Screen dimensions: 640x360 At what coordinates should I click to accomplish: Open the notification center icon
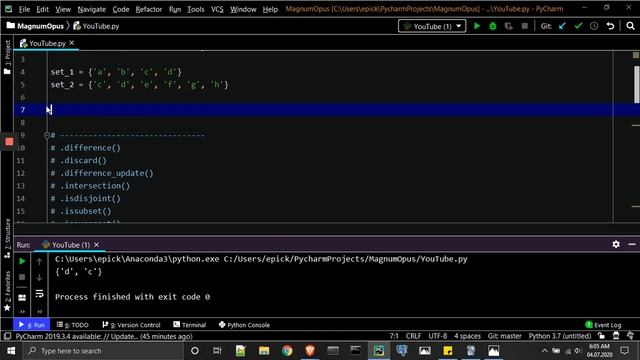[x=624, y=351]
